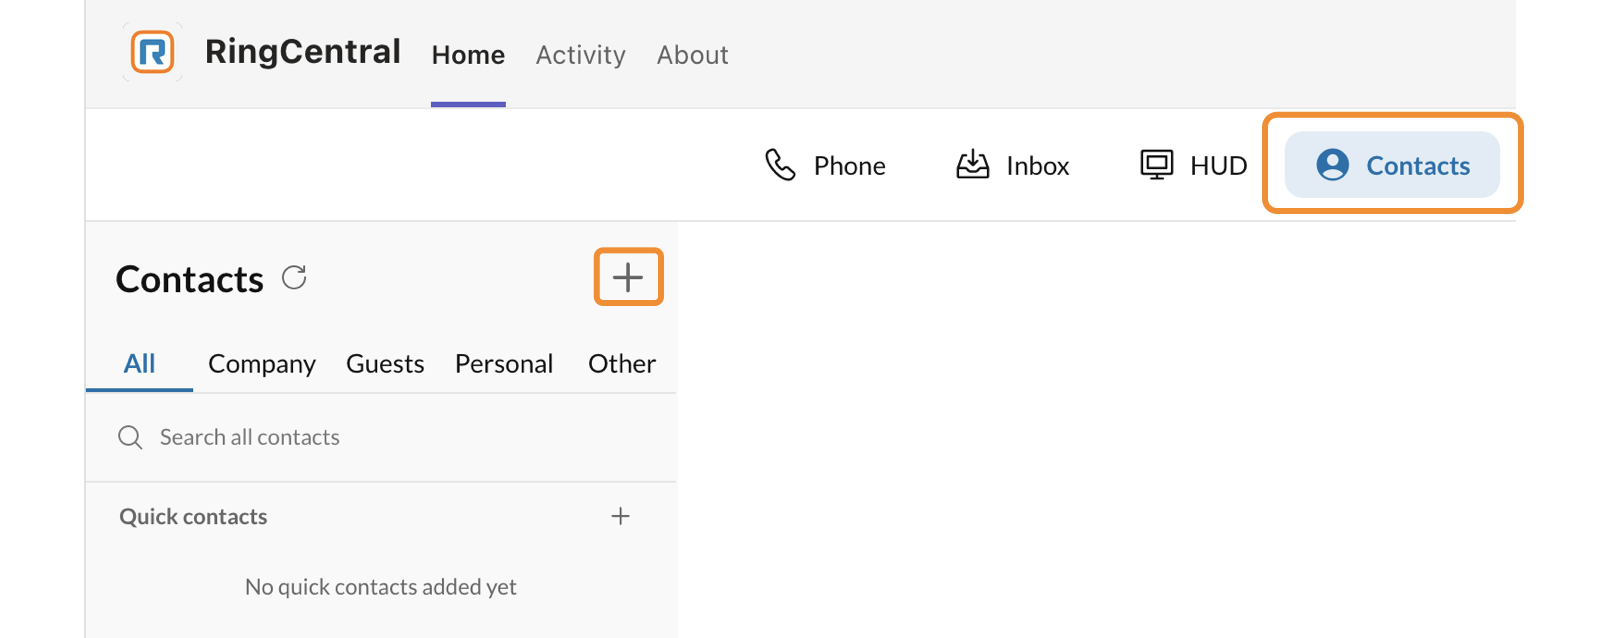Screen dimensions: 1600x638
Task: Click the Quick contacts section header
Action: 193,517
